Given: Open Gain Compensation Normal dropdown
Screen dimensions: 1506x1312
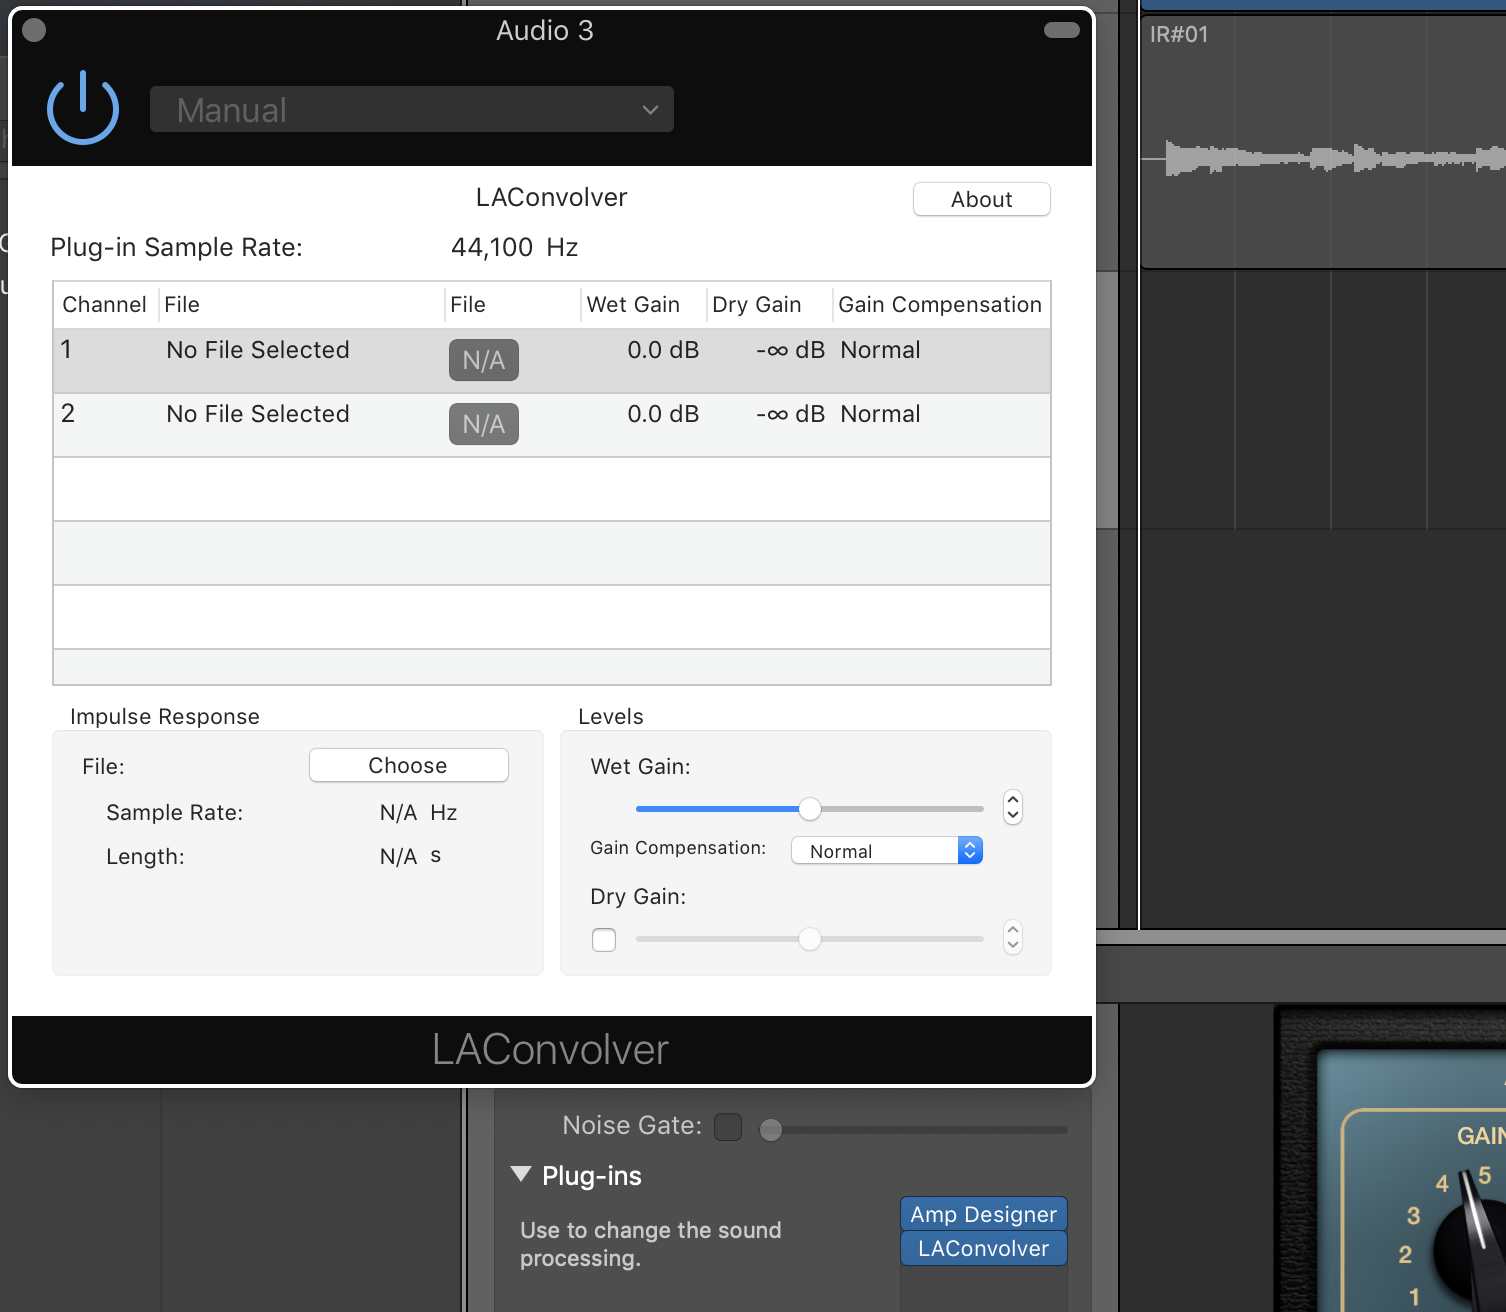Looking at the screenshot, I should (886, 851).
